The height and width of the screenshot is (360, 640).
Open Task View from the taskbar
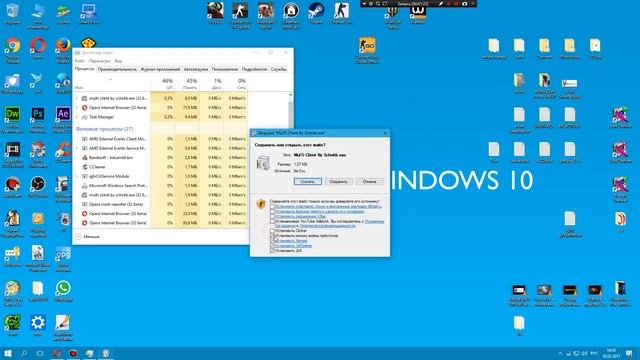(40, 353)
